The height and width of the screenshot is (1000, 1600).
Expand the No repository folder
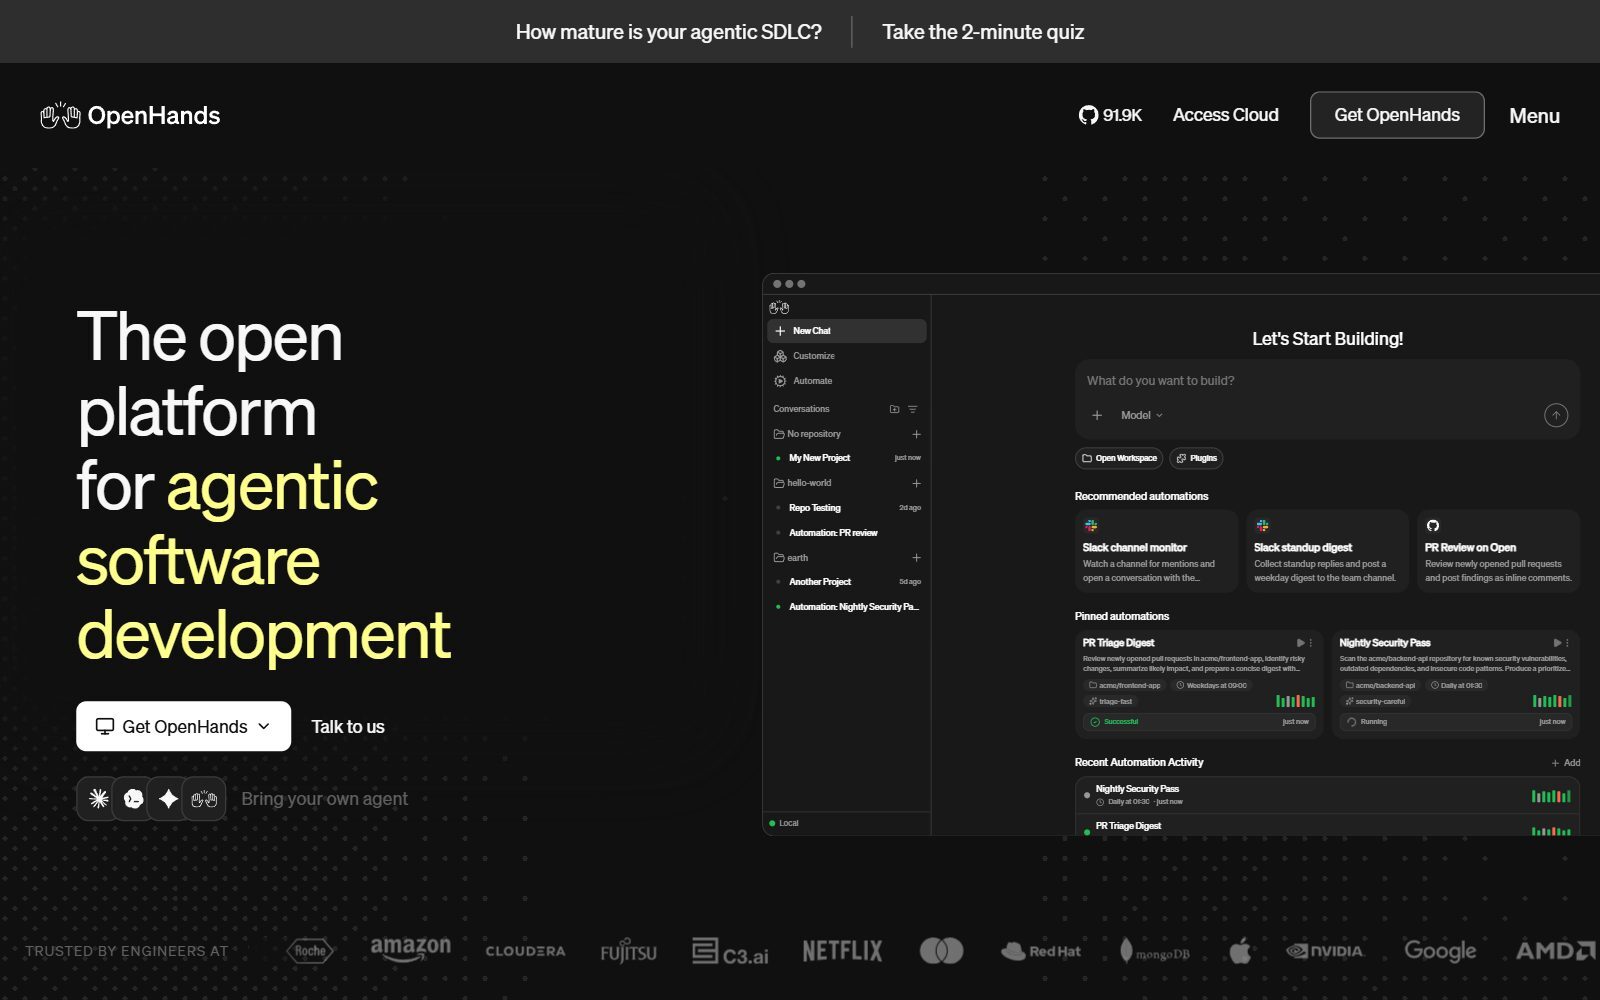[807, 434]
